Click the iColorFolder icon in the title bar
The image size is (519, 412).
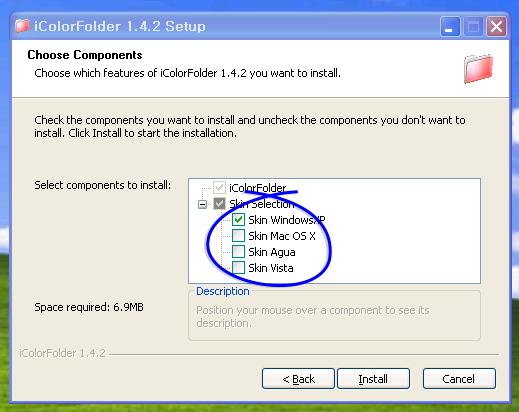pos(22,26)
